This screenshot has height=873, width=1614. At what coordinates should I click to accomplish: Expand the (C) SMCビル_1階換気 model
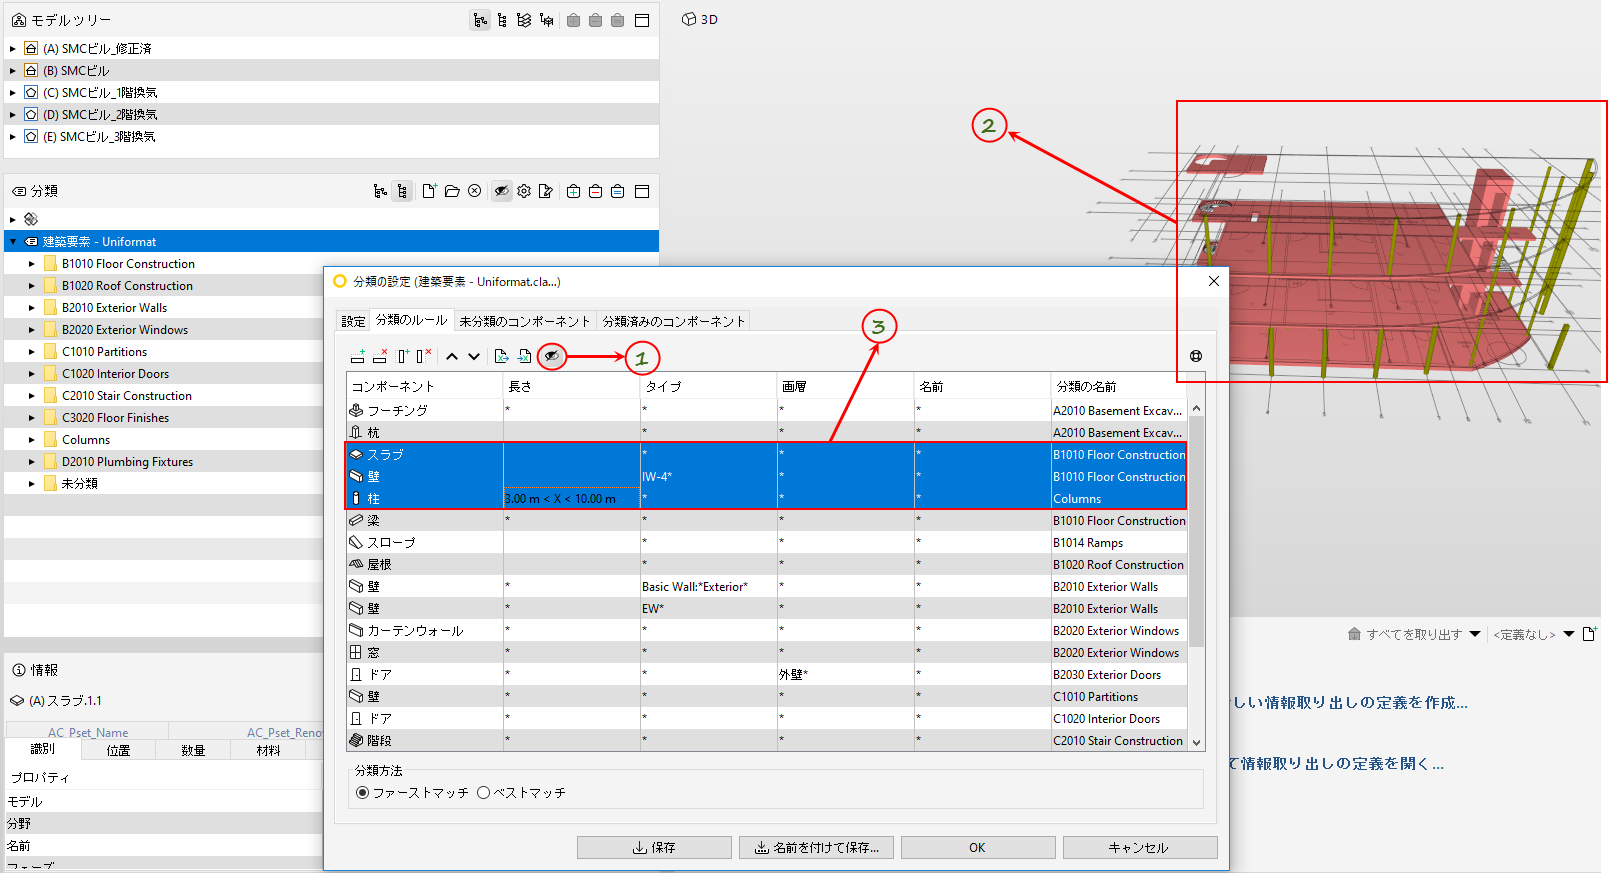pos(13,92)
